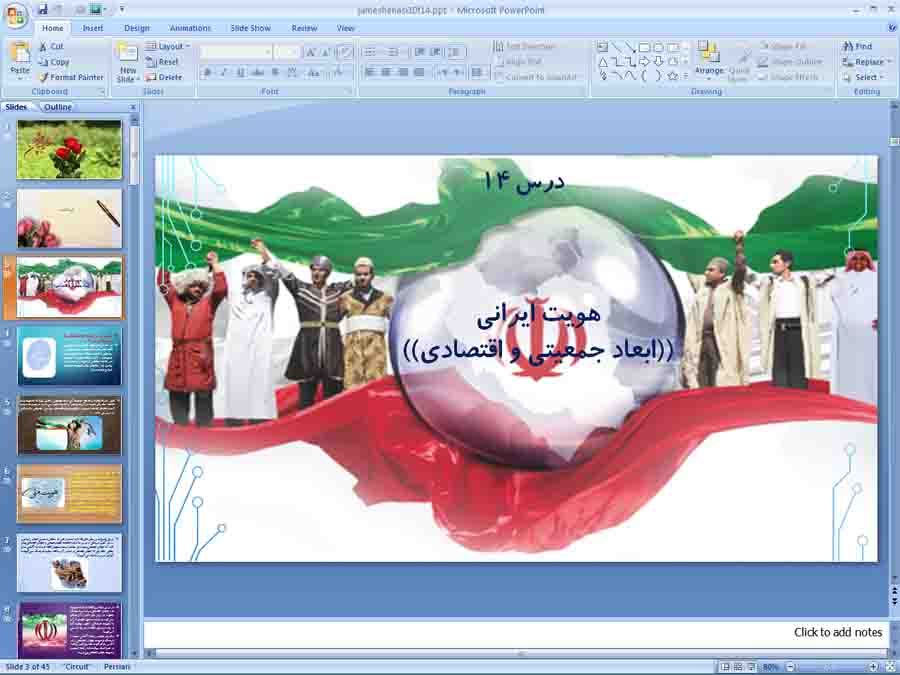Select slide 5 dark brown thumbnail
The height and width of the screenshot is (675, 900).
(x=69, y=425)
